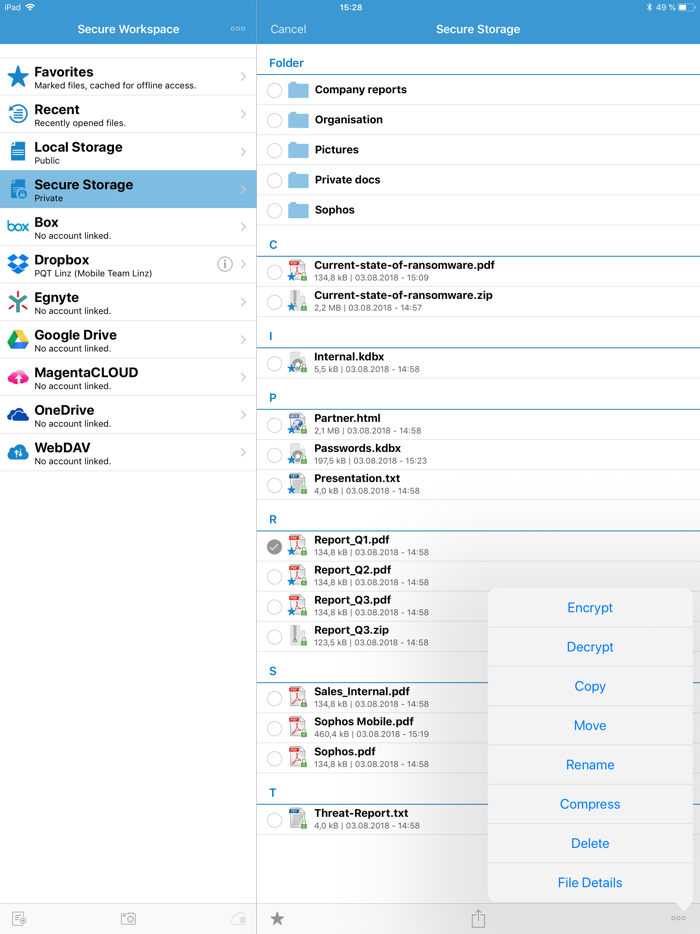Tap the OneDrive cloud icon
700x934 pixels.
click(x=18, y=415)
